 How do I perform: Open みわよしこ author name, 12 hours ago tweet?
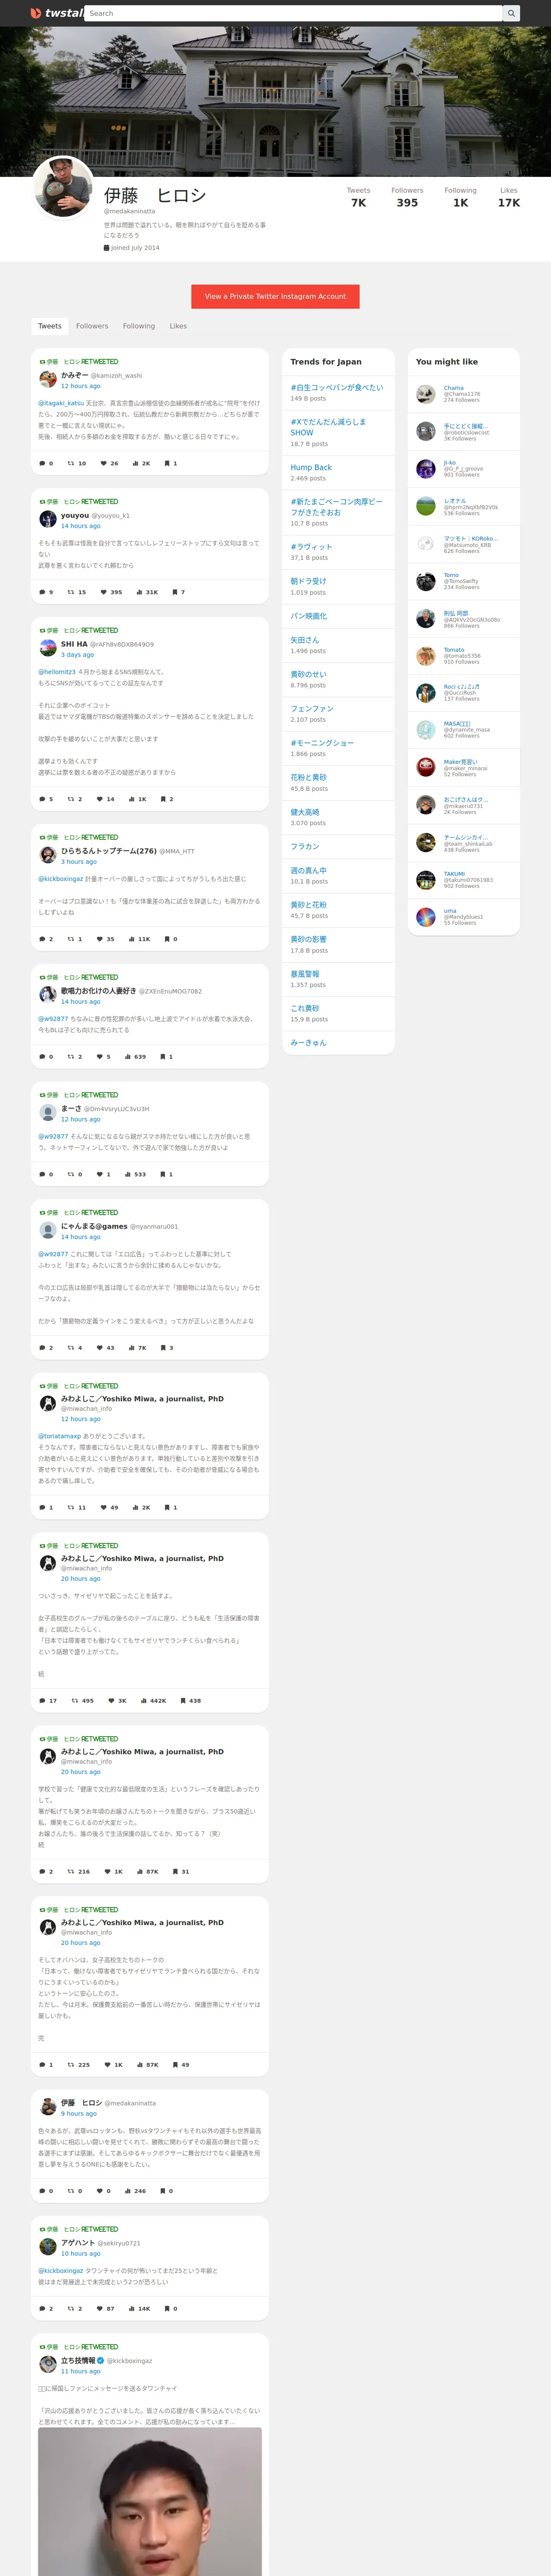coord(142,1399)
